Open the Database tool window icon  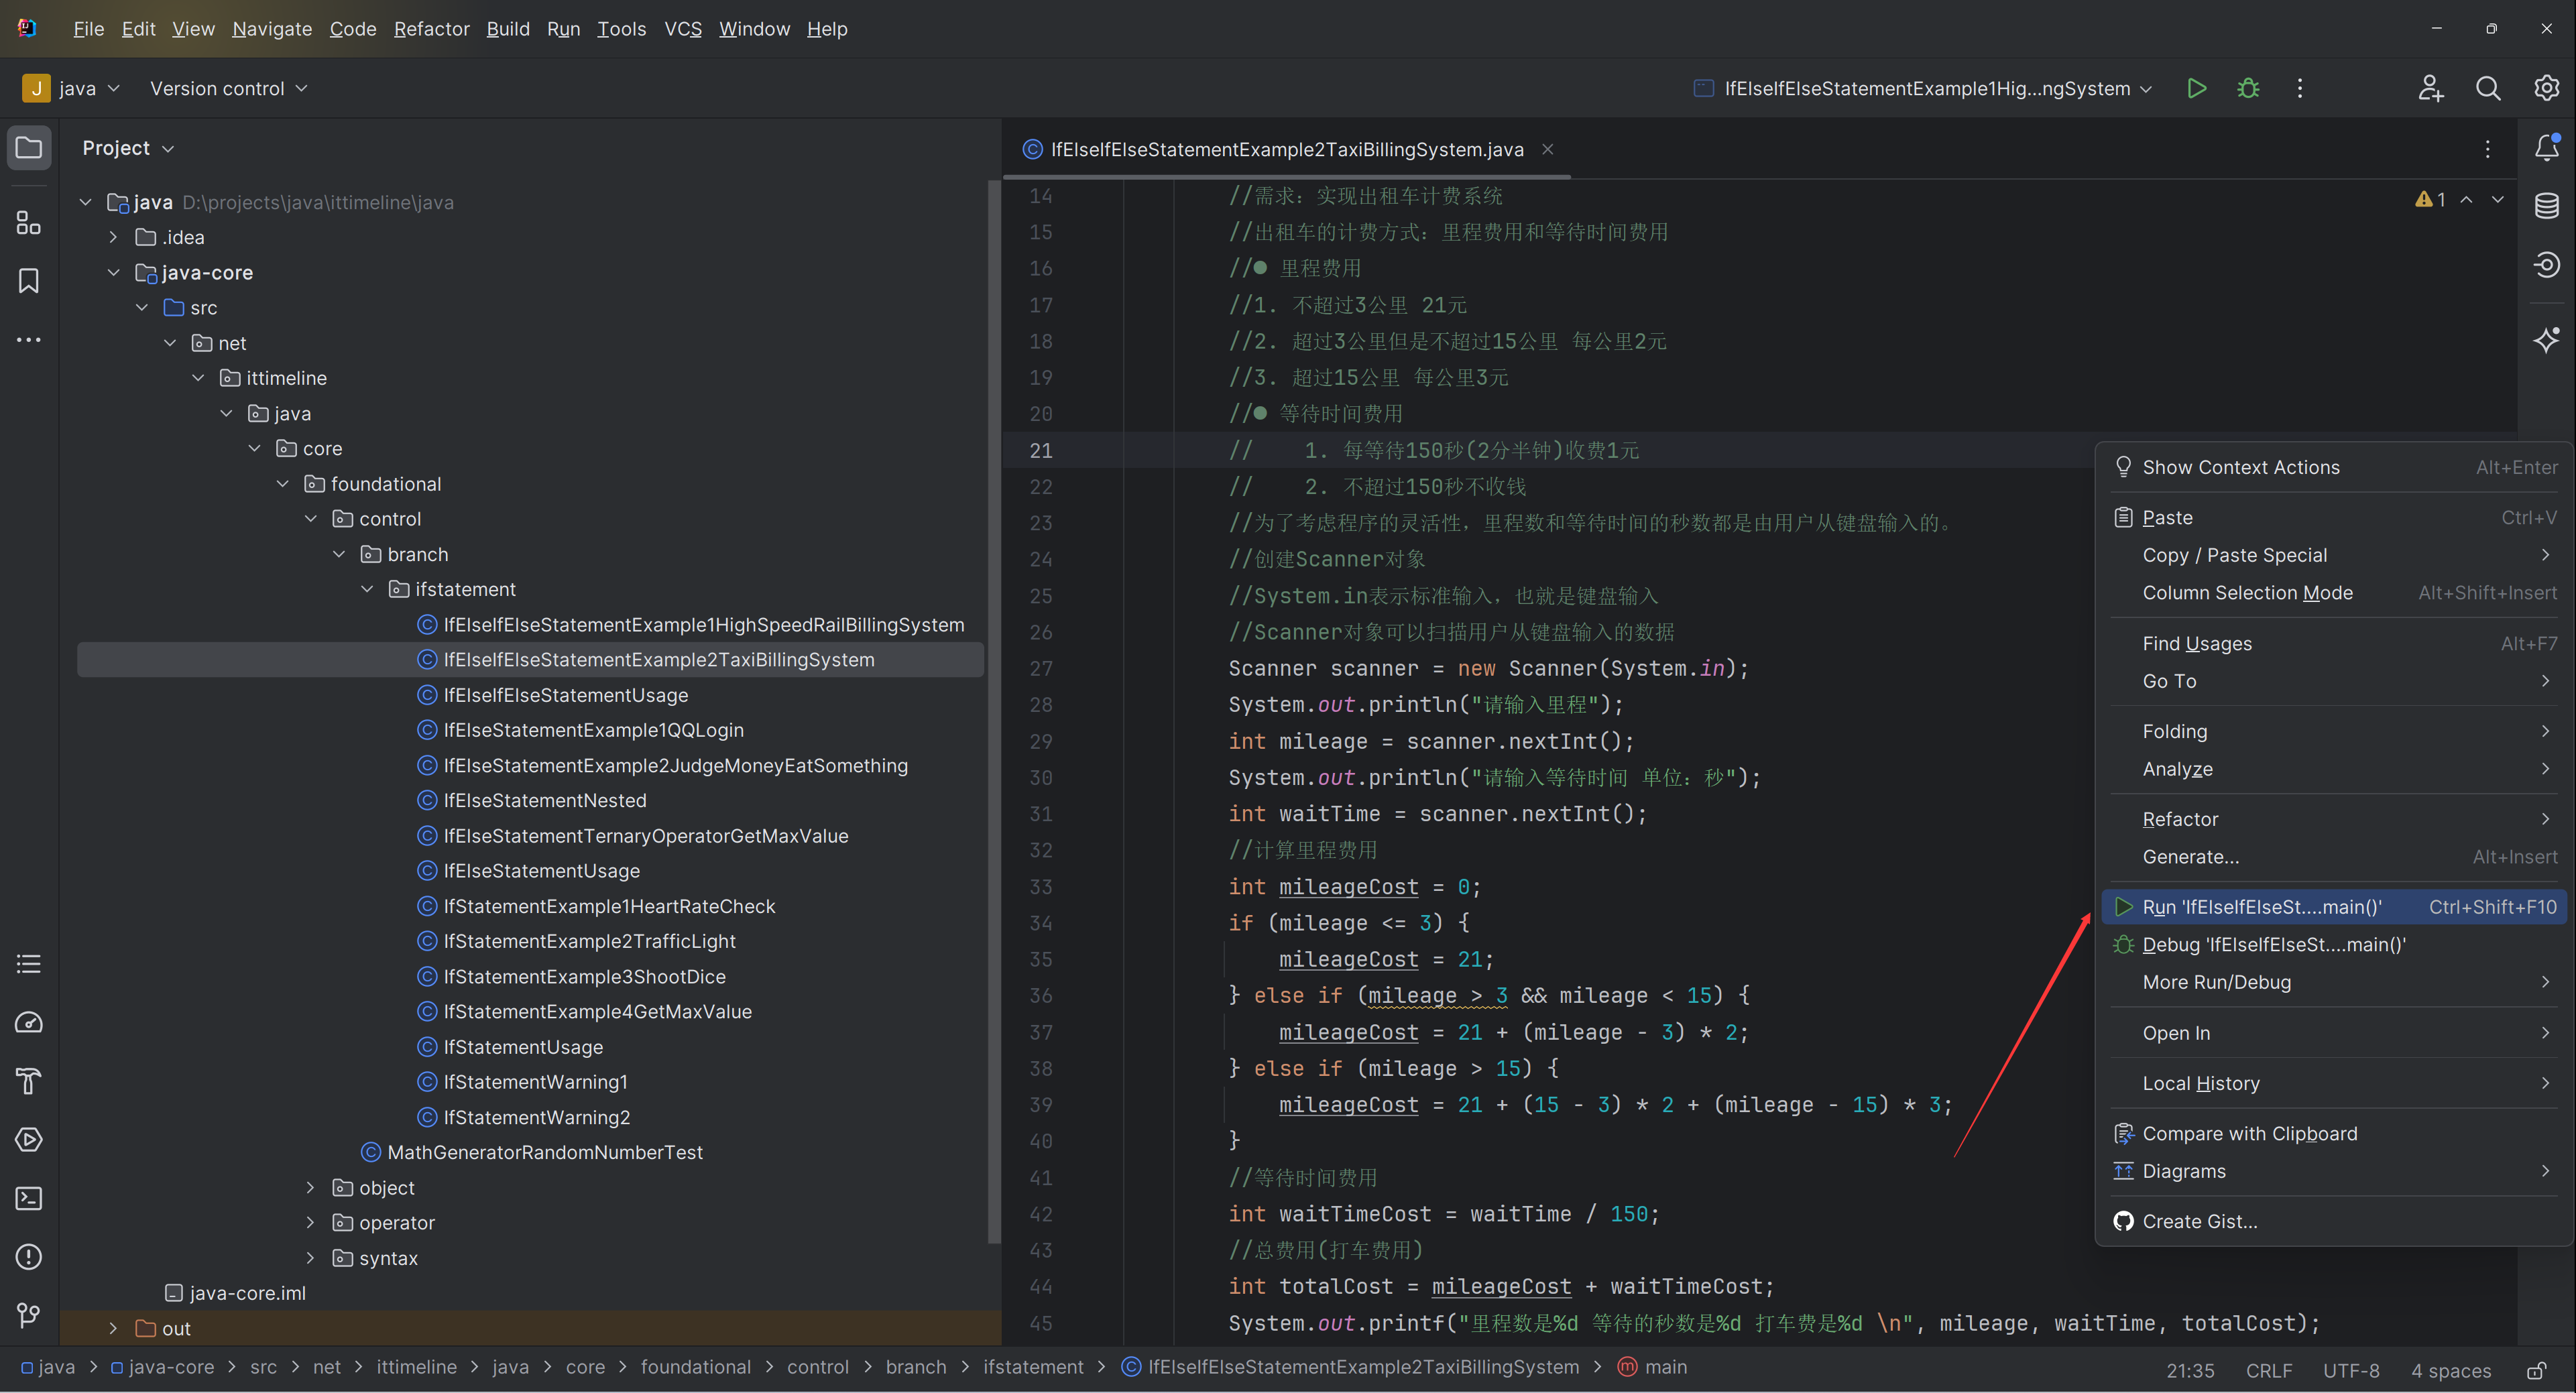2546,206
